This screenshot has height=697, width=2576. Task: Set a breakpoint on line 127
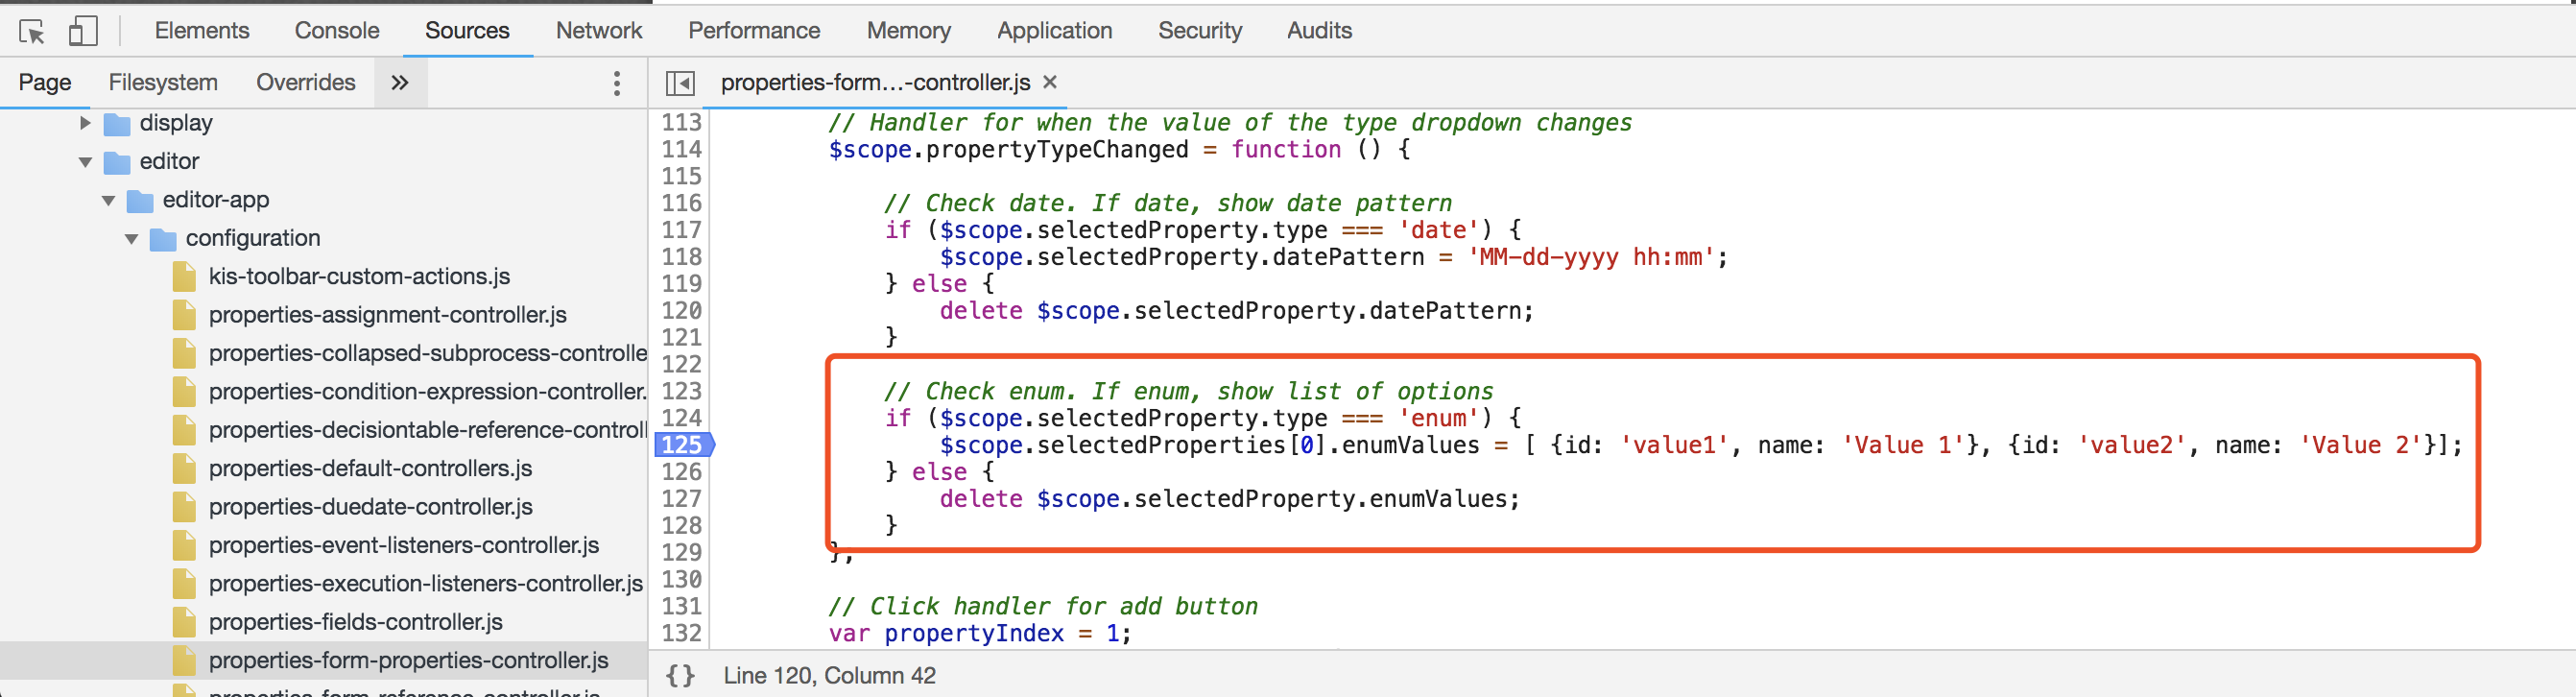[x=682, y=499]
